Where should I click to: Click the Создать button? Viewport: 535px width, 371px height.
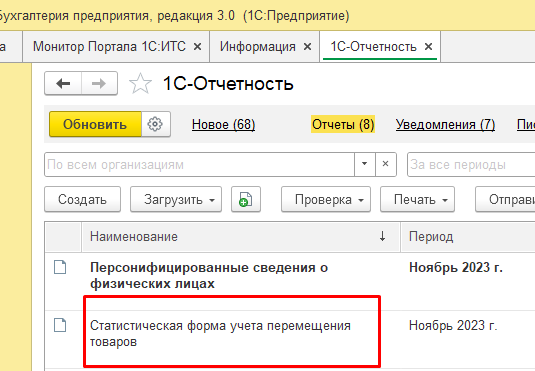[82, 199]
